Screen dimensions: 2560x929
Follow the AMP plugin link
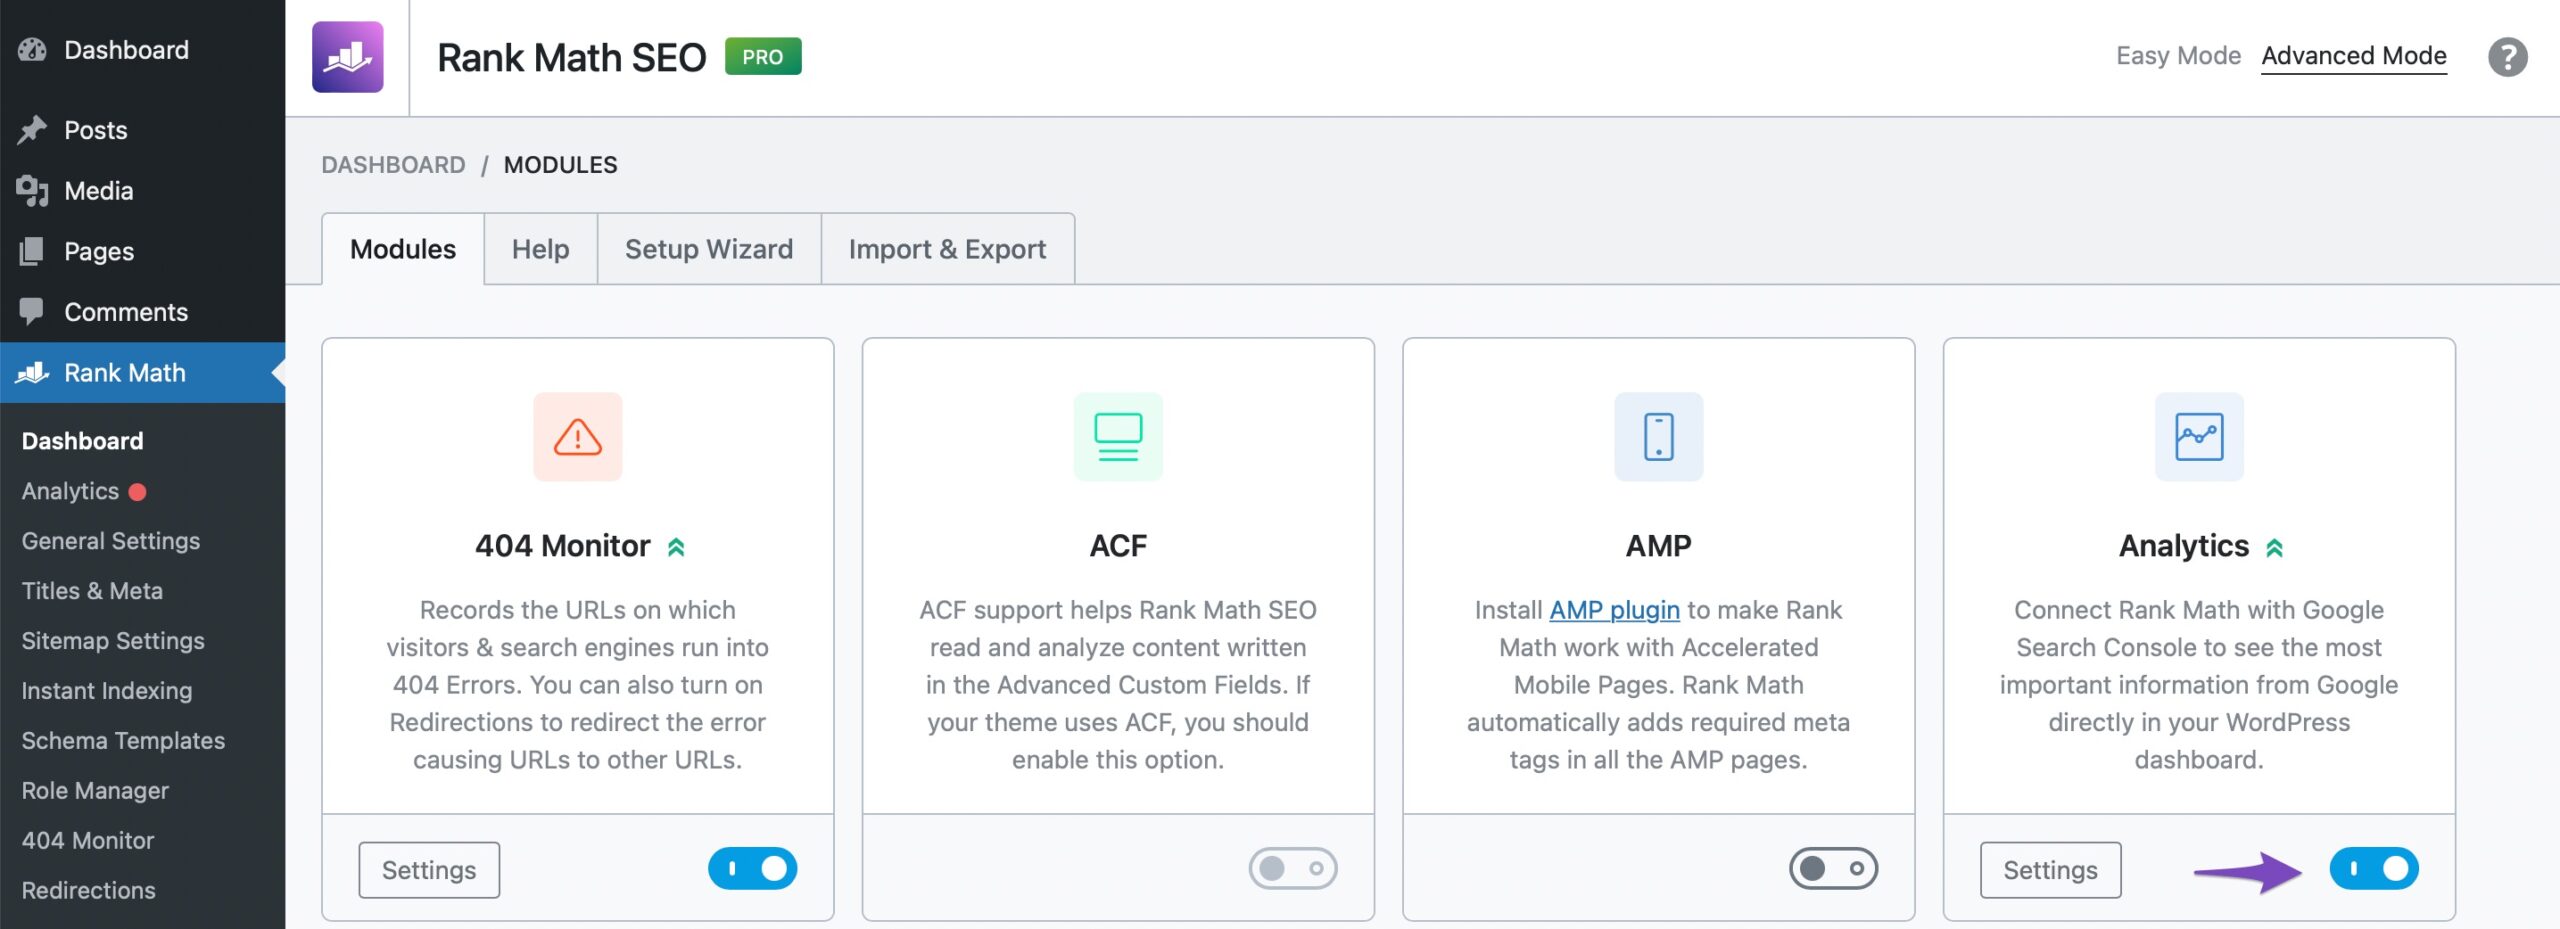point(1613,610)
